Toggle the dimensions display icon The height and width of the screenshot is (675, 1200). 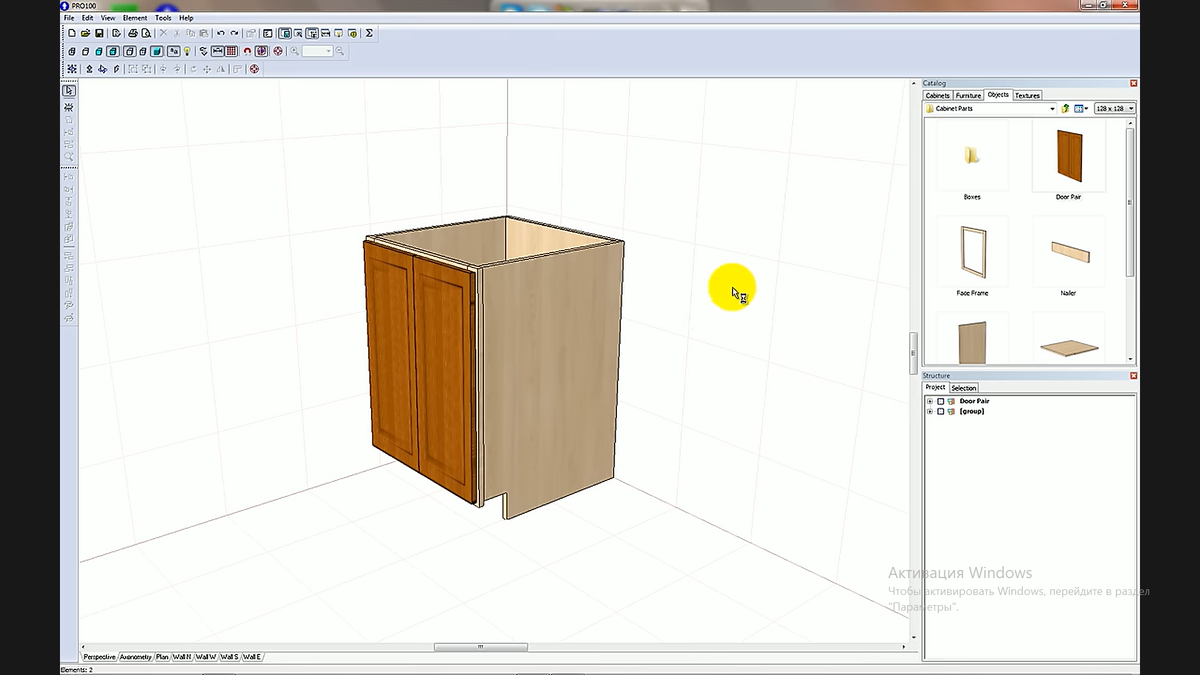[x=217, y=51]
